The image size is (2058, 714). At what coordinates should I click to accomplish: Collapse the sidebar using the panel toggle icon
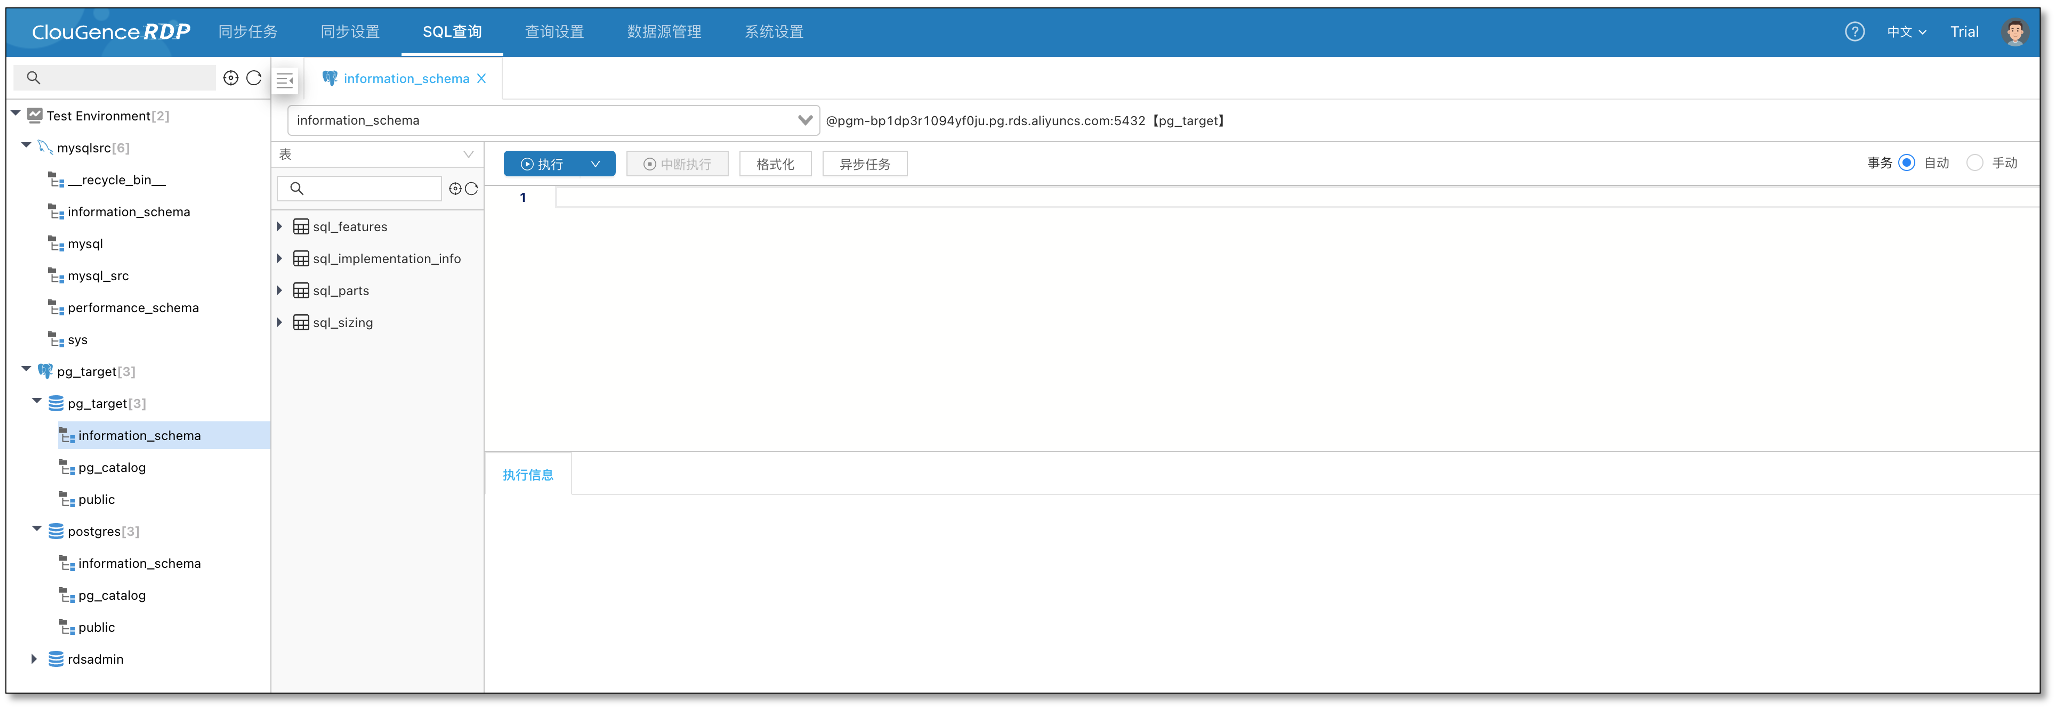[285, 80]
